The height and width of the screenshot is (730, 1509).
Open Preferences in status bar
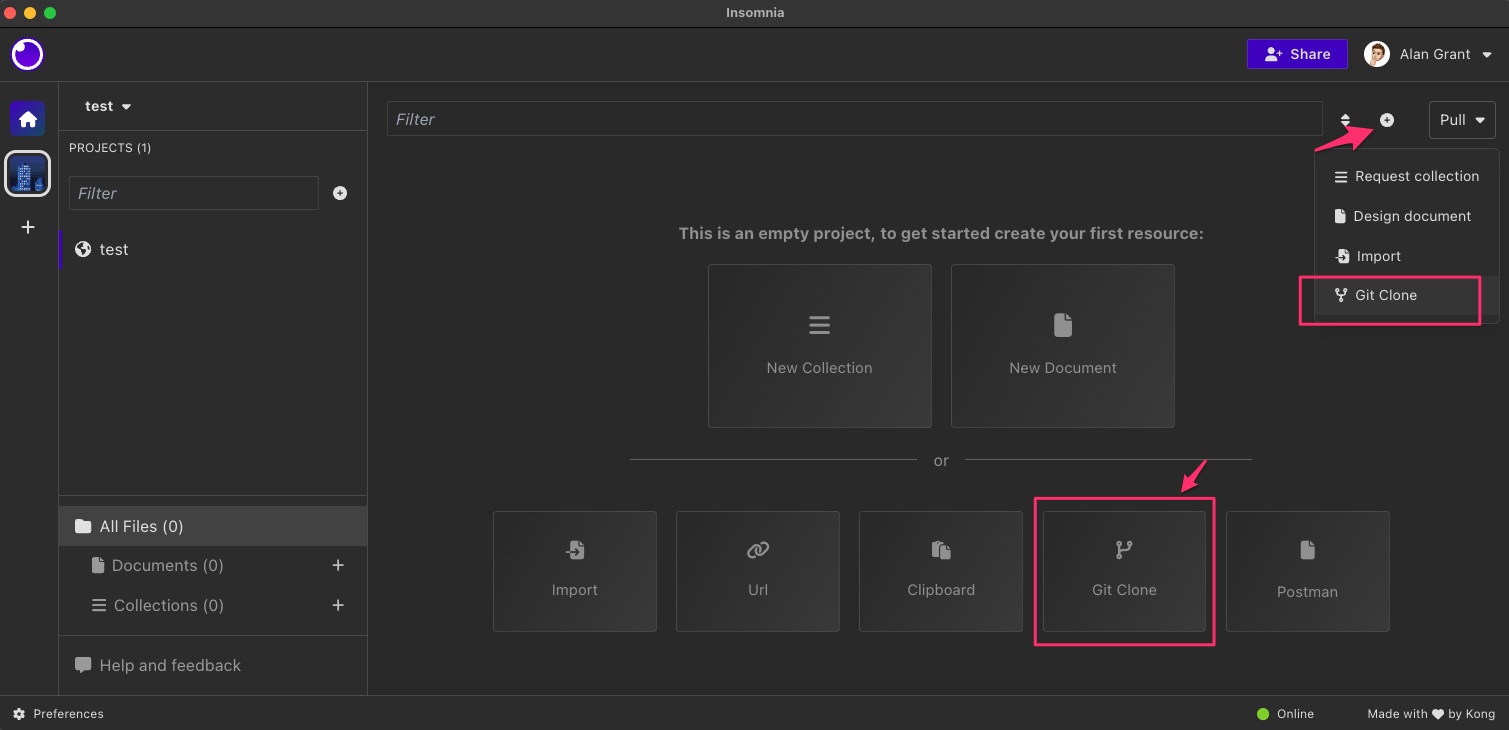(x=58, y=714)
